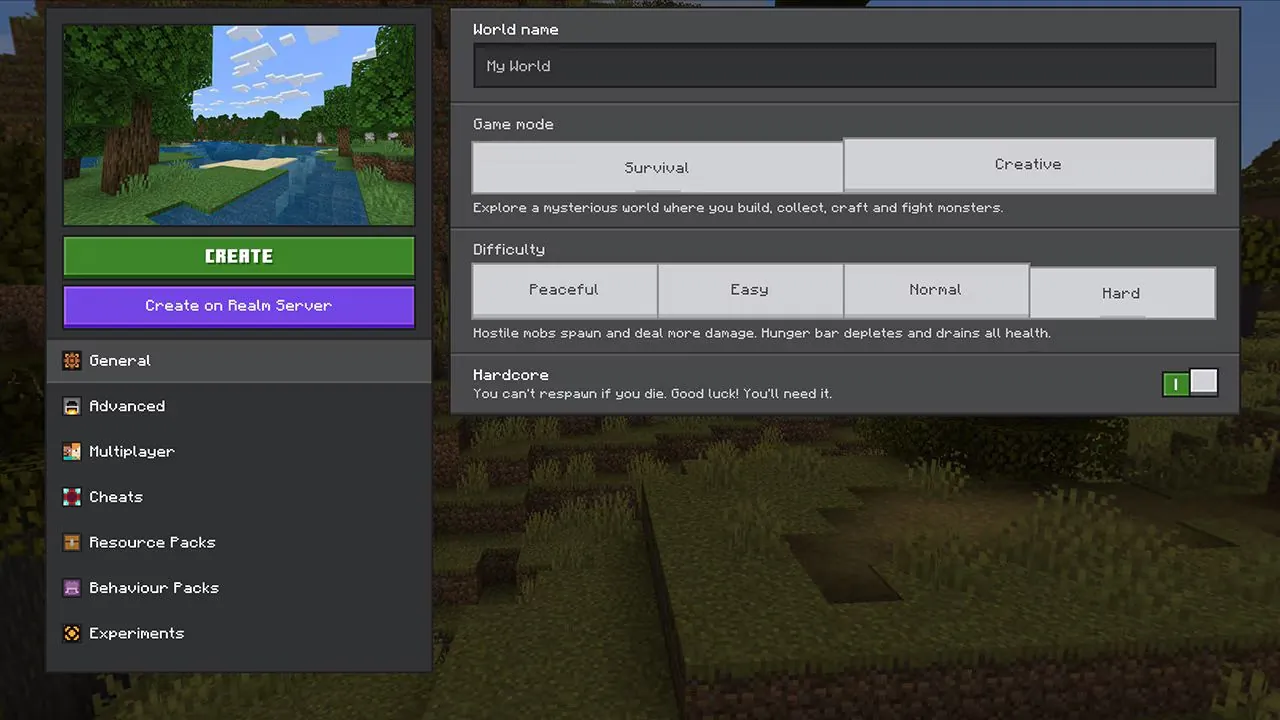Click the Cheats tab icon
The image size is (1280, 720).
(72, 497)
